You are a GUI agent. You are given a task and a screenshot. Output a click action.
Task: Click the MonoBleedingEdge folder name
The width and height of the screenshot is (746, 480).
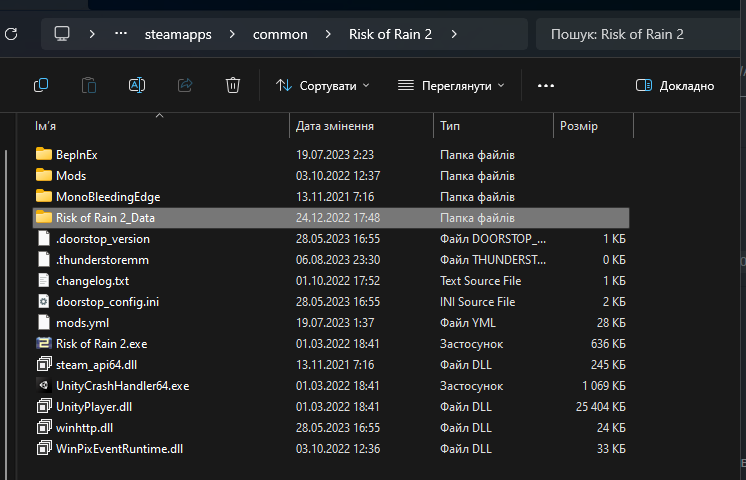pos(108,197)
